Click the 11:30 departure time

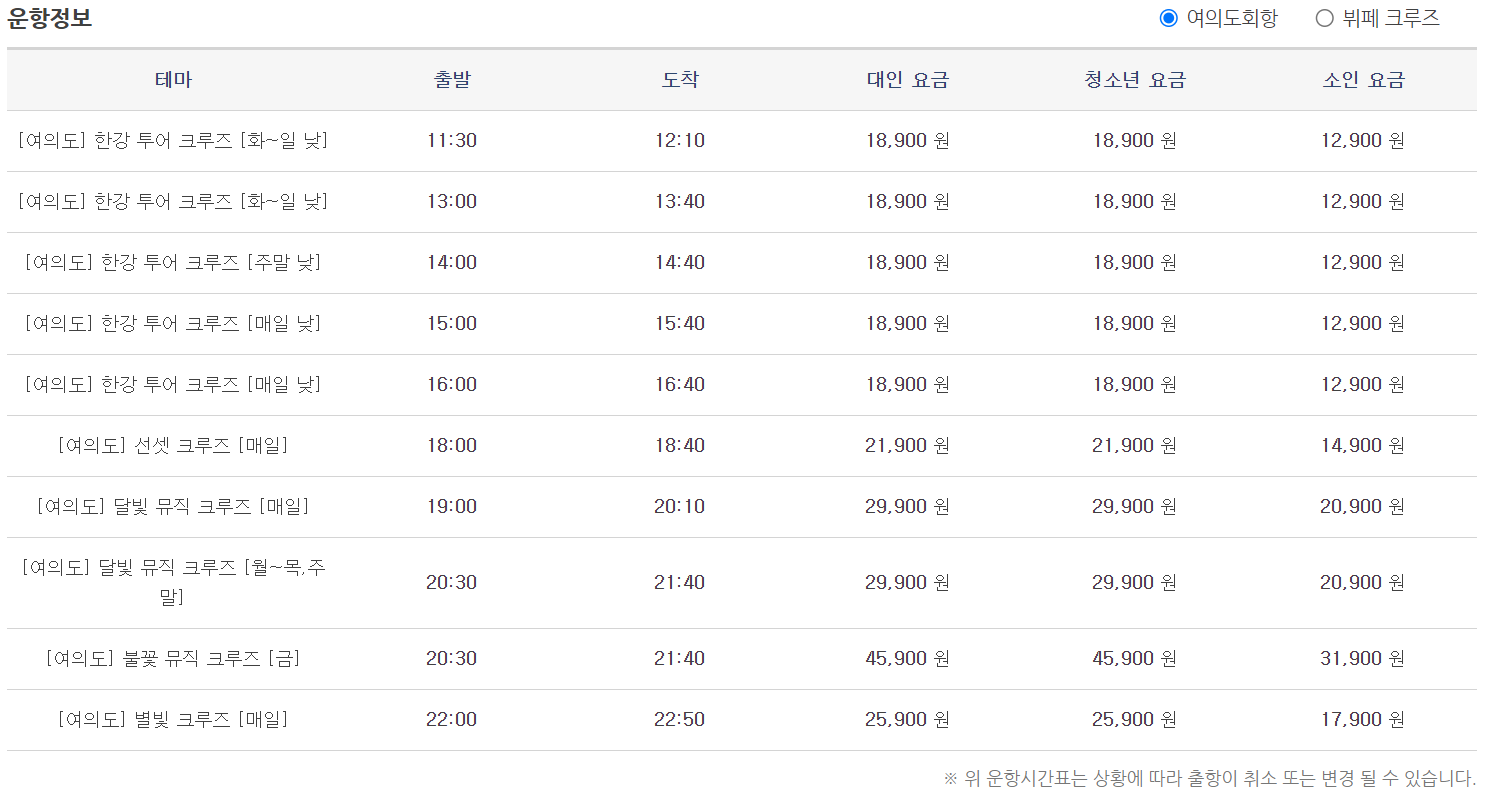click(452, 140)
